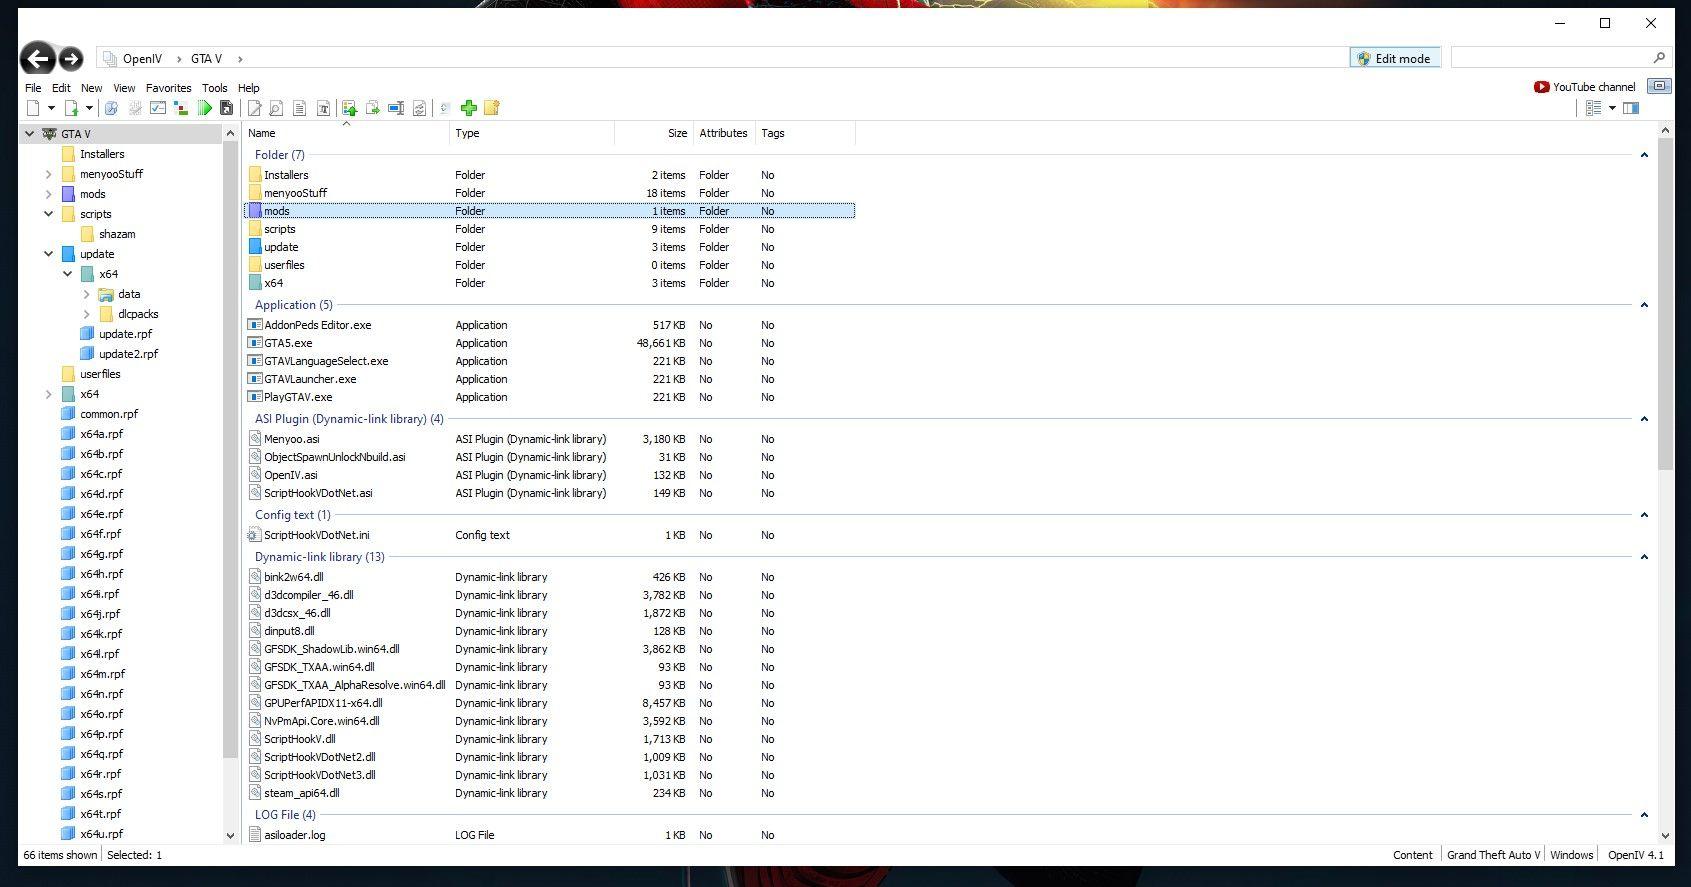
Task: Toggle the preview pane icon
Action: 1631,108
